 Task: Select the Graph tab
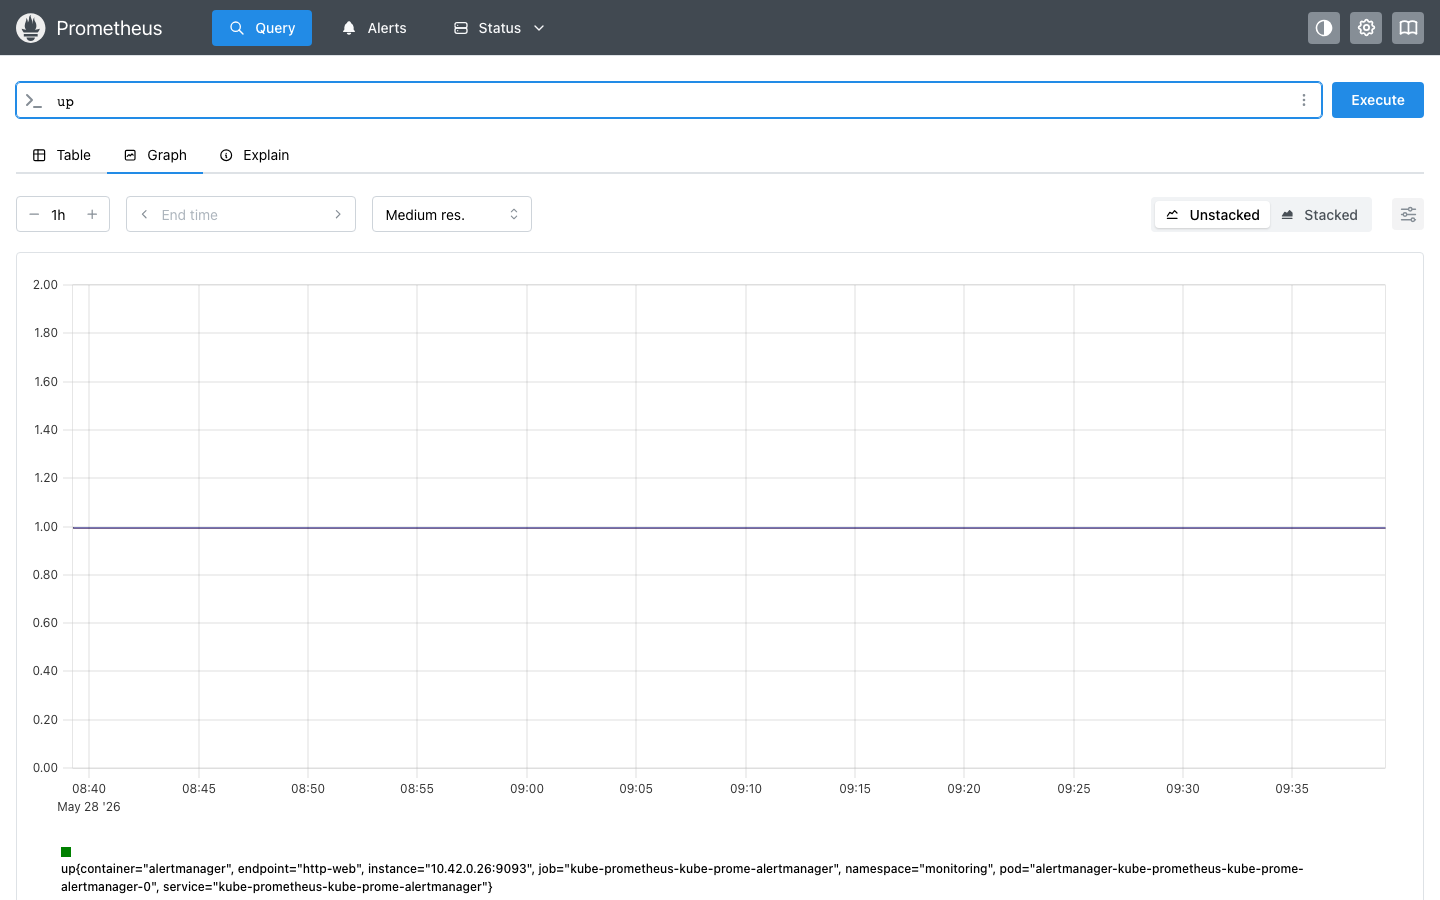click(155, 155)
